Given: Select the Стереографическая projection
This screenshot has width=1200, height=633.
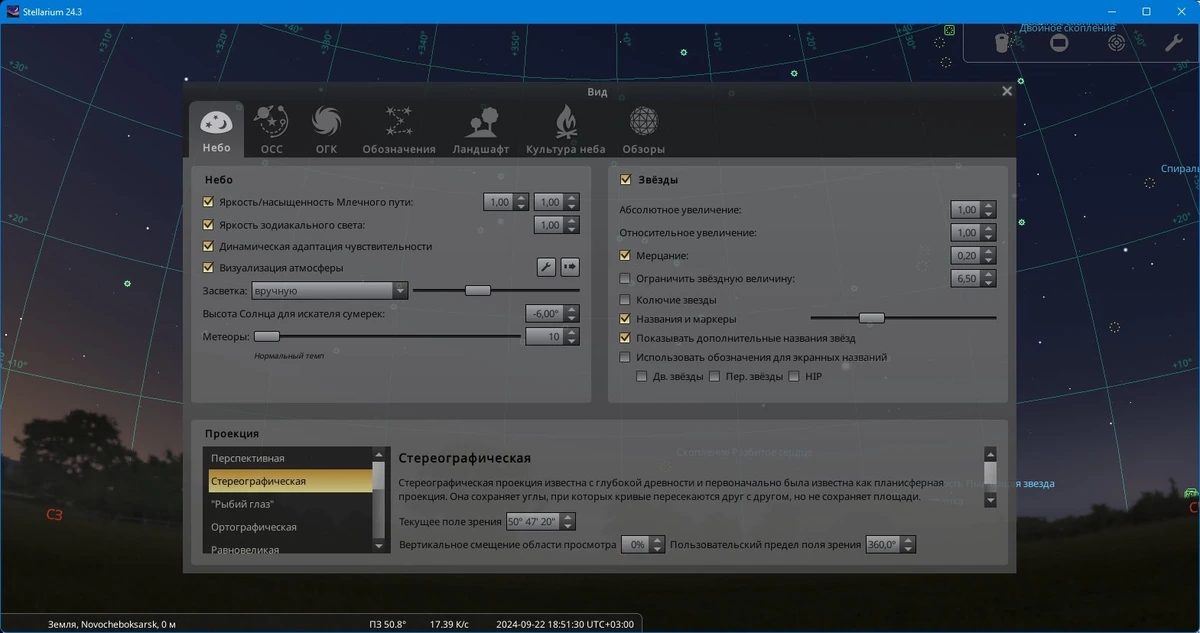Looking at the screenshot, I should pos(288,481).
